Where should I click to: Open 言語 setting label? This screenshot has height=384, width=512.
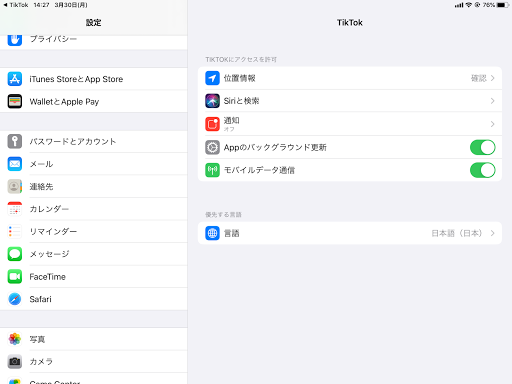(231, 233)
